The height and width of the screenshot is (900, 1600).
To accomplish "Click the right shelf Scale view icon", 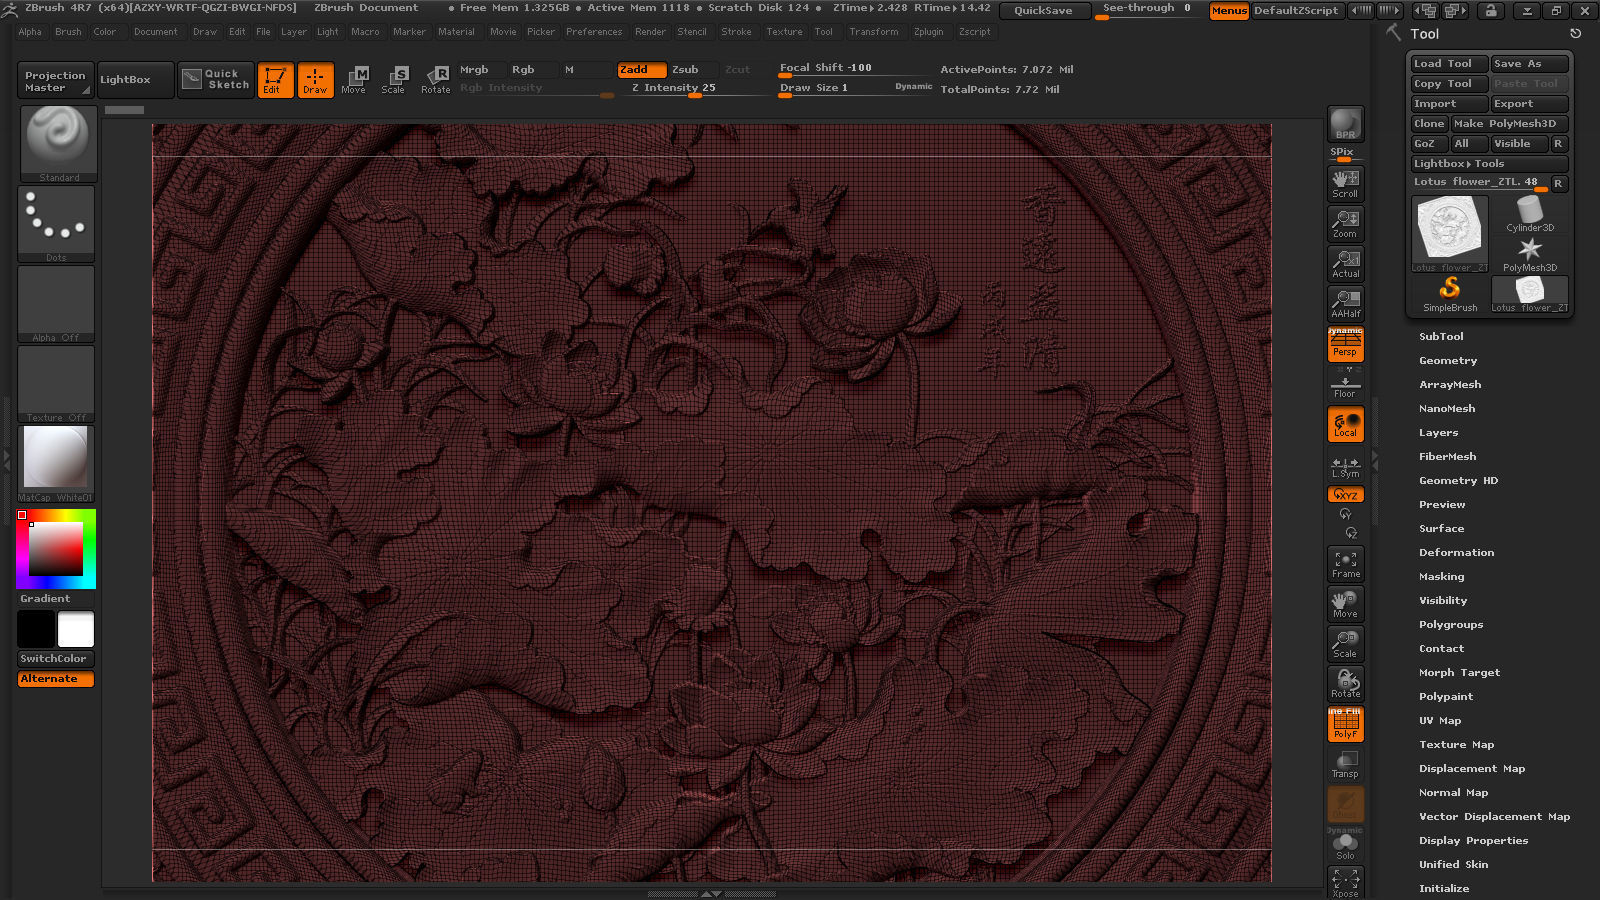I will pyautogui.click(x=1345, y=644).
